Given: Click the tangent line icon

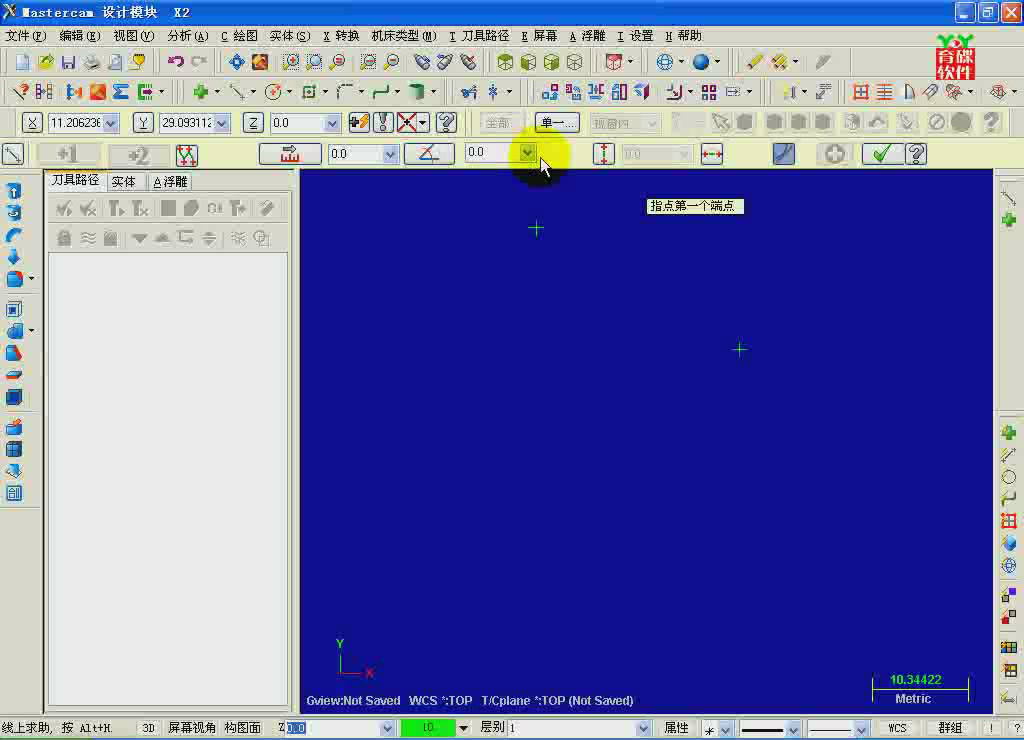Looking at the screenshot, I should click(x=784, y=154).
